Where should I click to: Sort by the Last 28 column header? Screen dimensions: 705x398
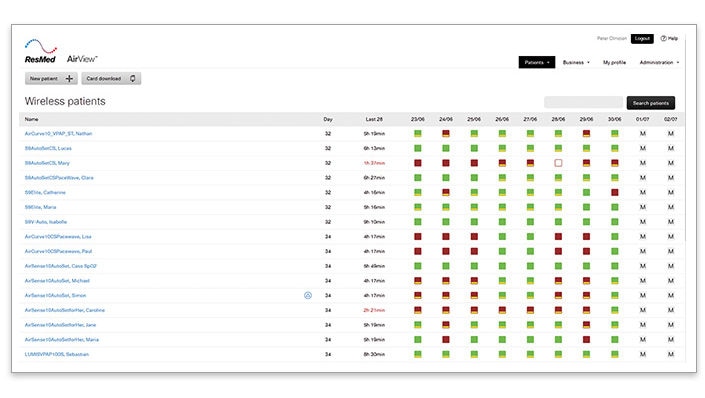tap(374, 119)
